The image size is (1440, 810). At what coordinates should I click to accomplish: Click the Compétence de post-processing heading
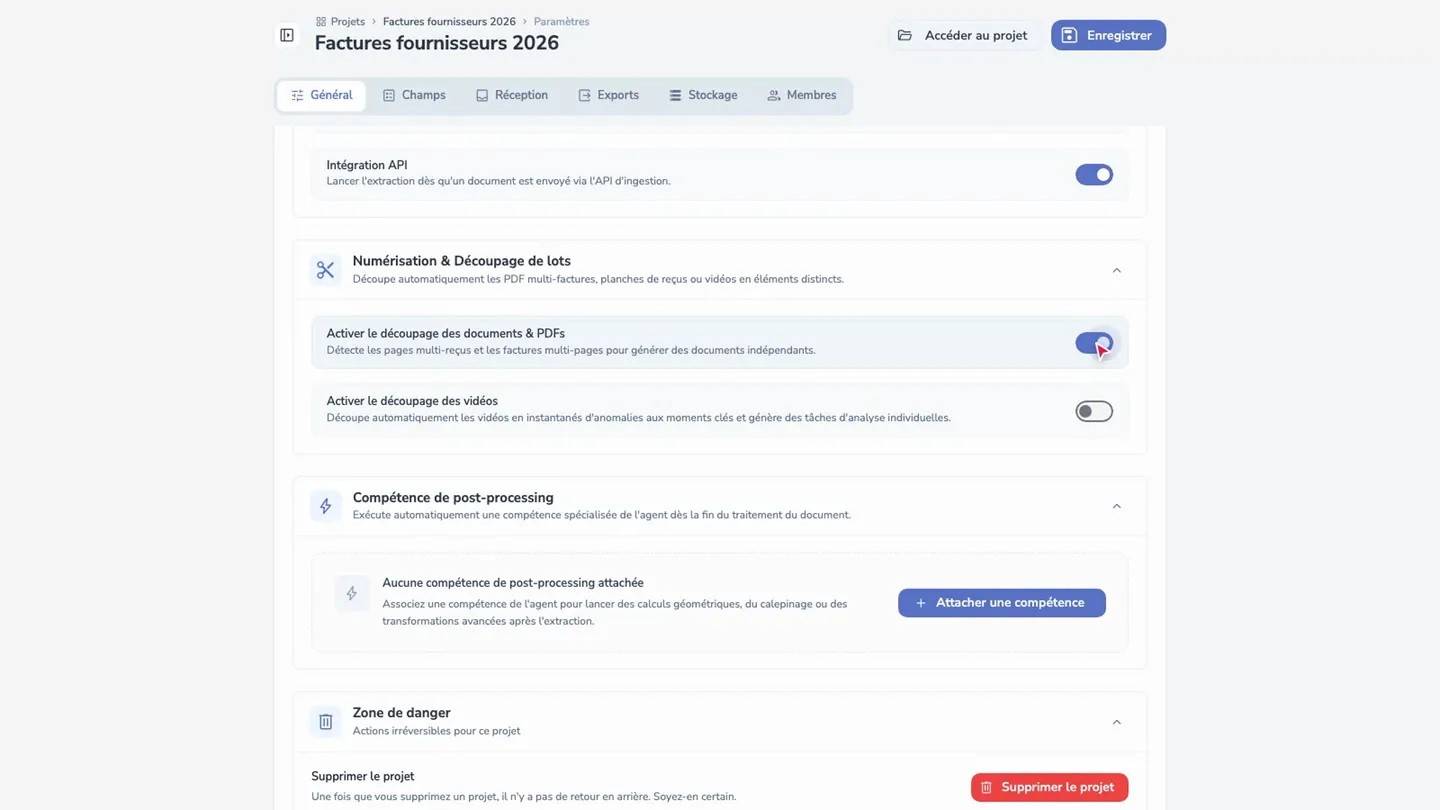tap(453, 498)
